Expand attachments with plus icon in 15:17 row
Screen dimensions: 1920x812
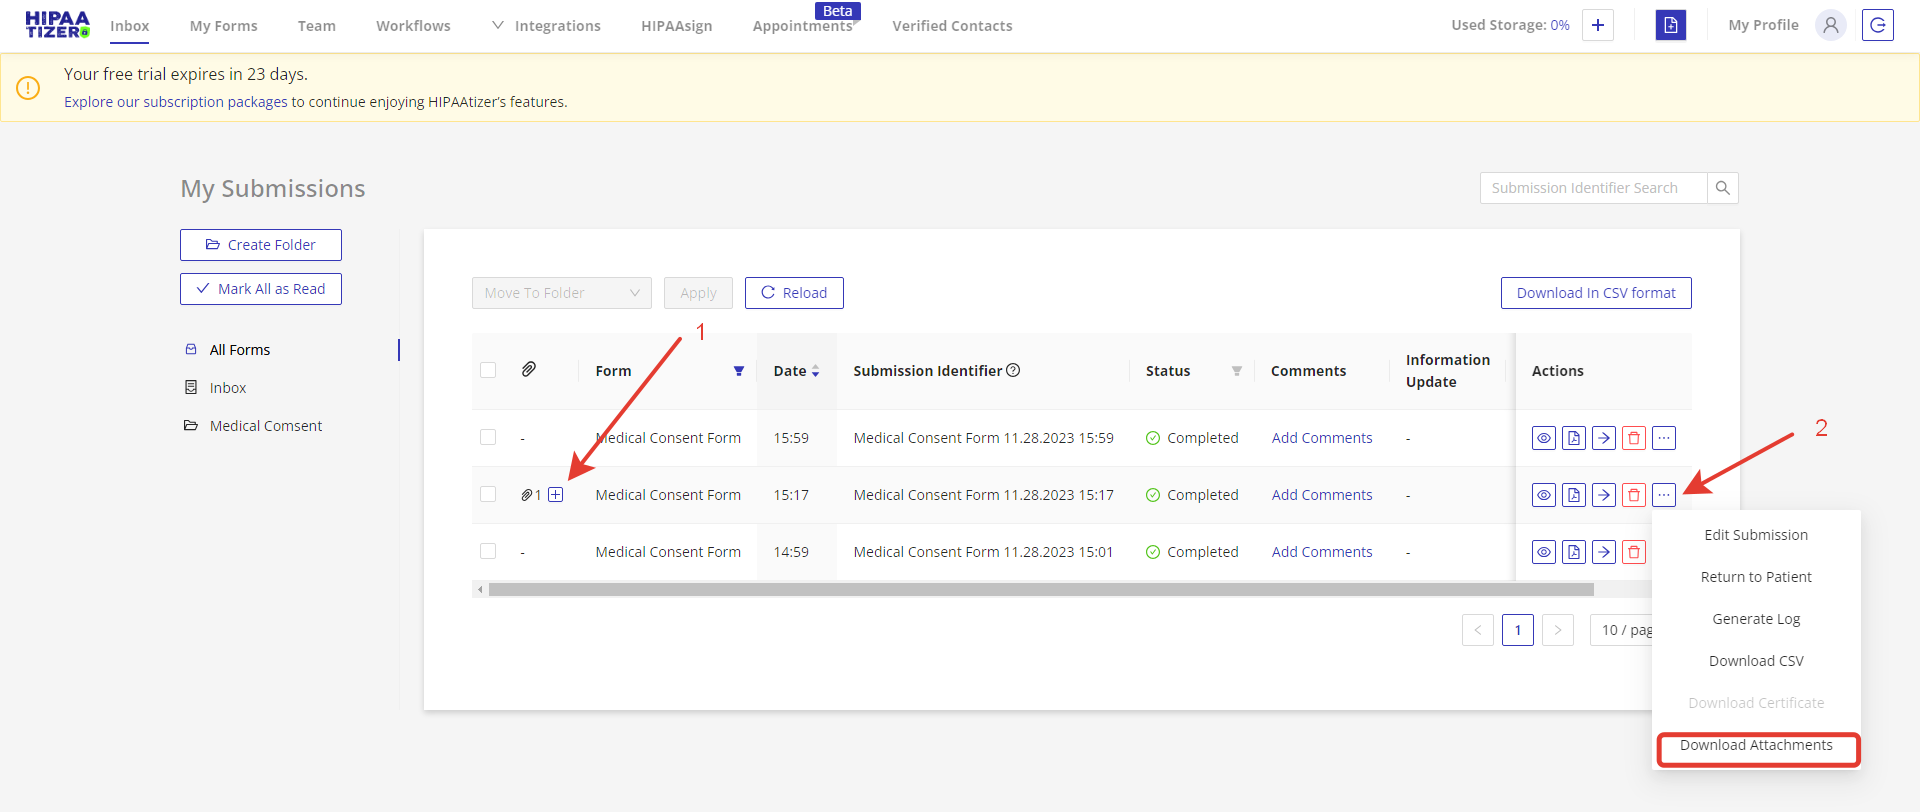point(556,495)
